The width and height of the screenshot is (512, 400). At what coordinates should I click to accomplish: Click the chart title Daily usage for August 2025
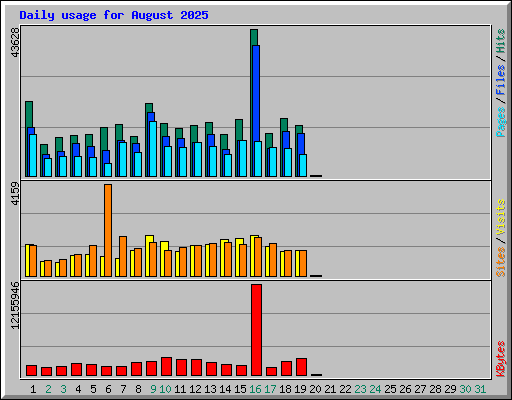pyautogui.click(x=114, y=15)
